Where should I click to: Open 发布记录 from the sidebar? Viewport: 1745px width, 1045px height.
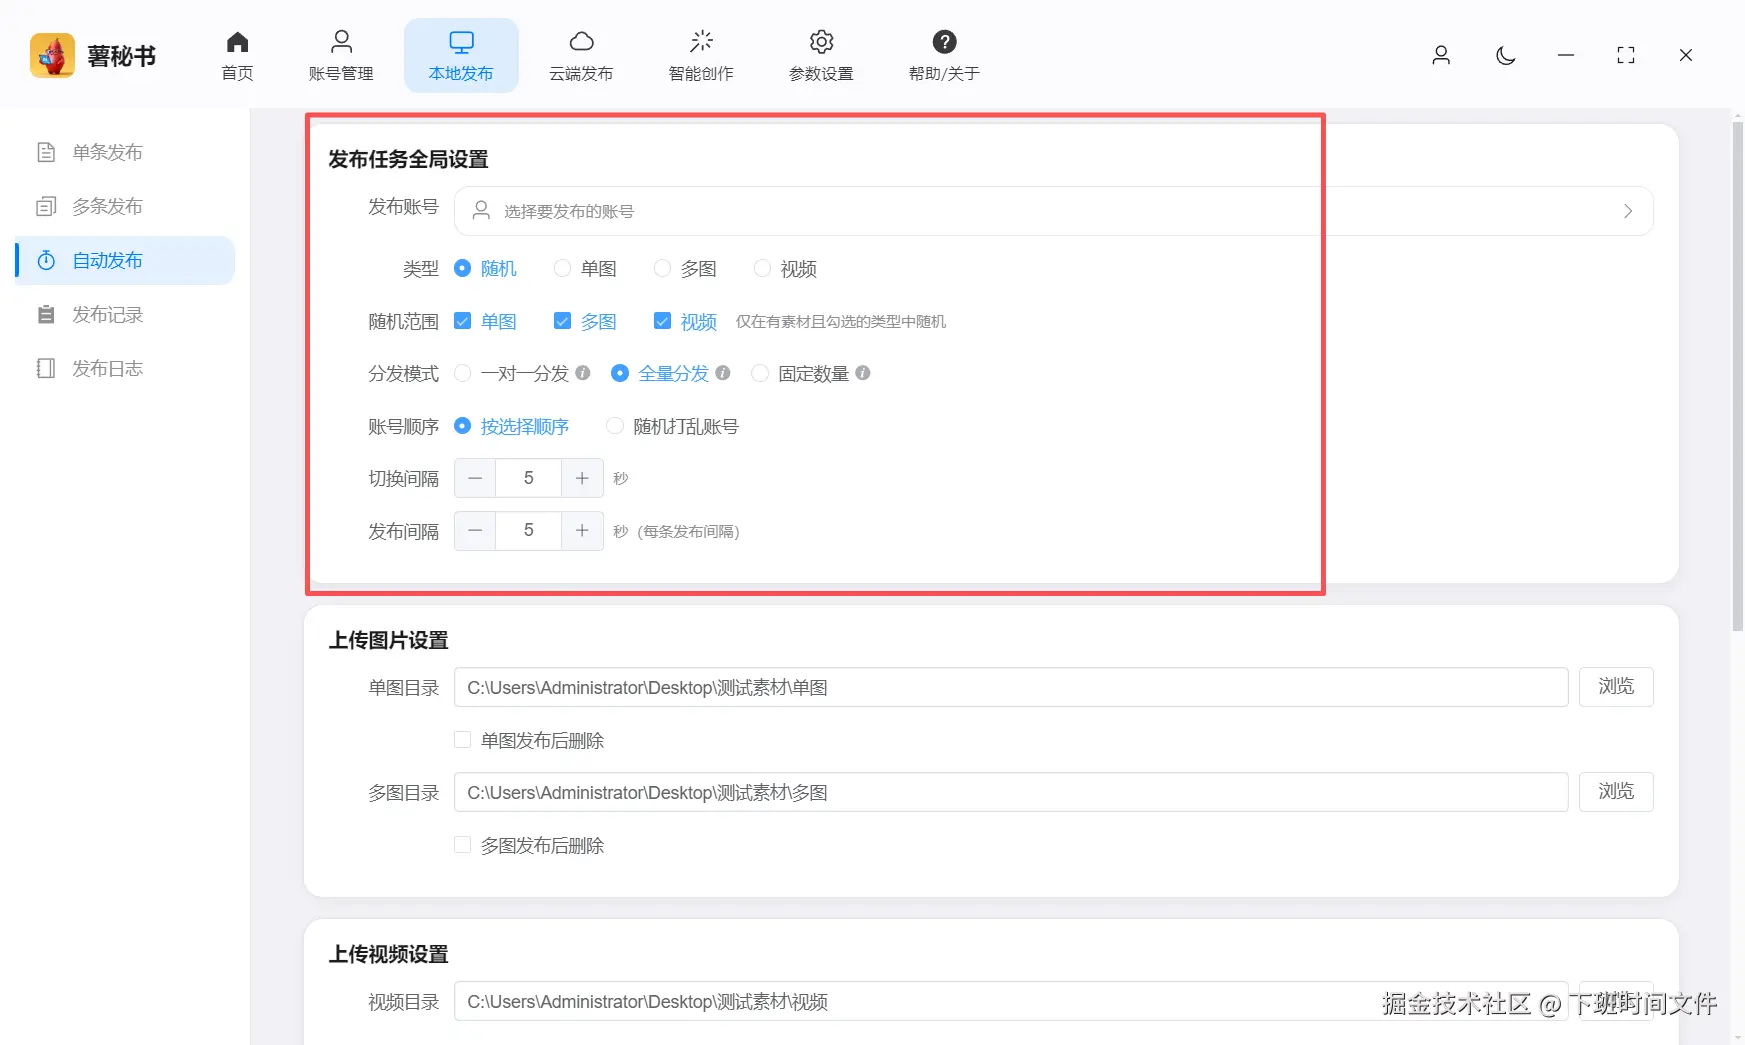[x=106, y=313]
